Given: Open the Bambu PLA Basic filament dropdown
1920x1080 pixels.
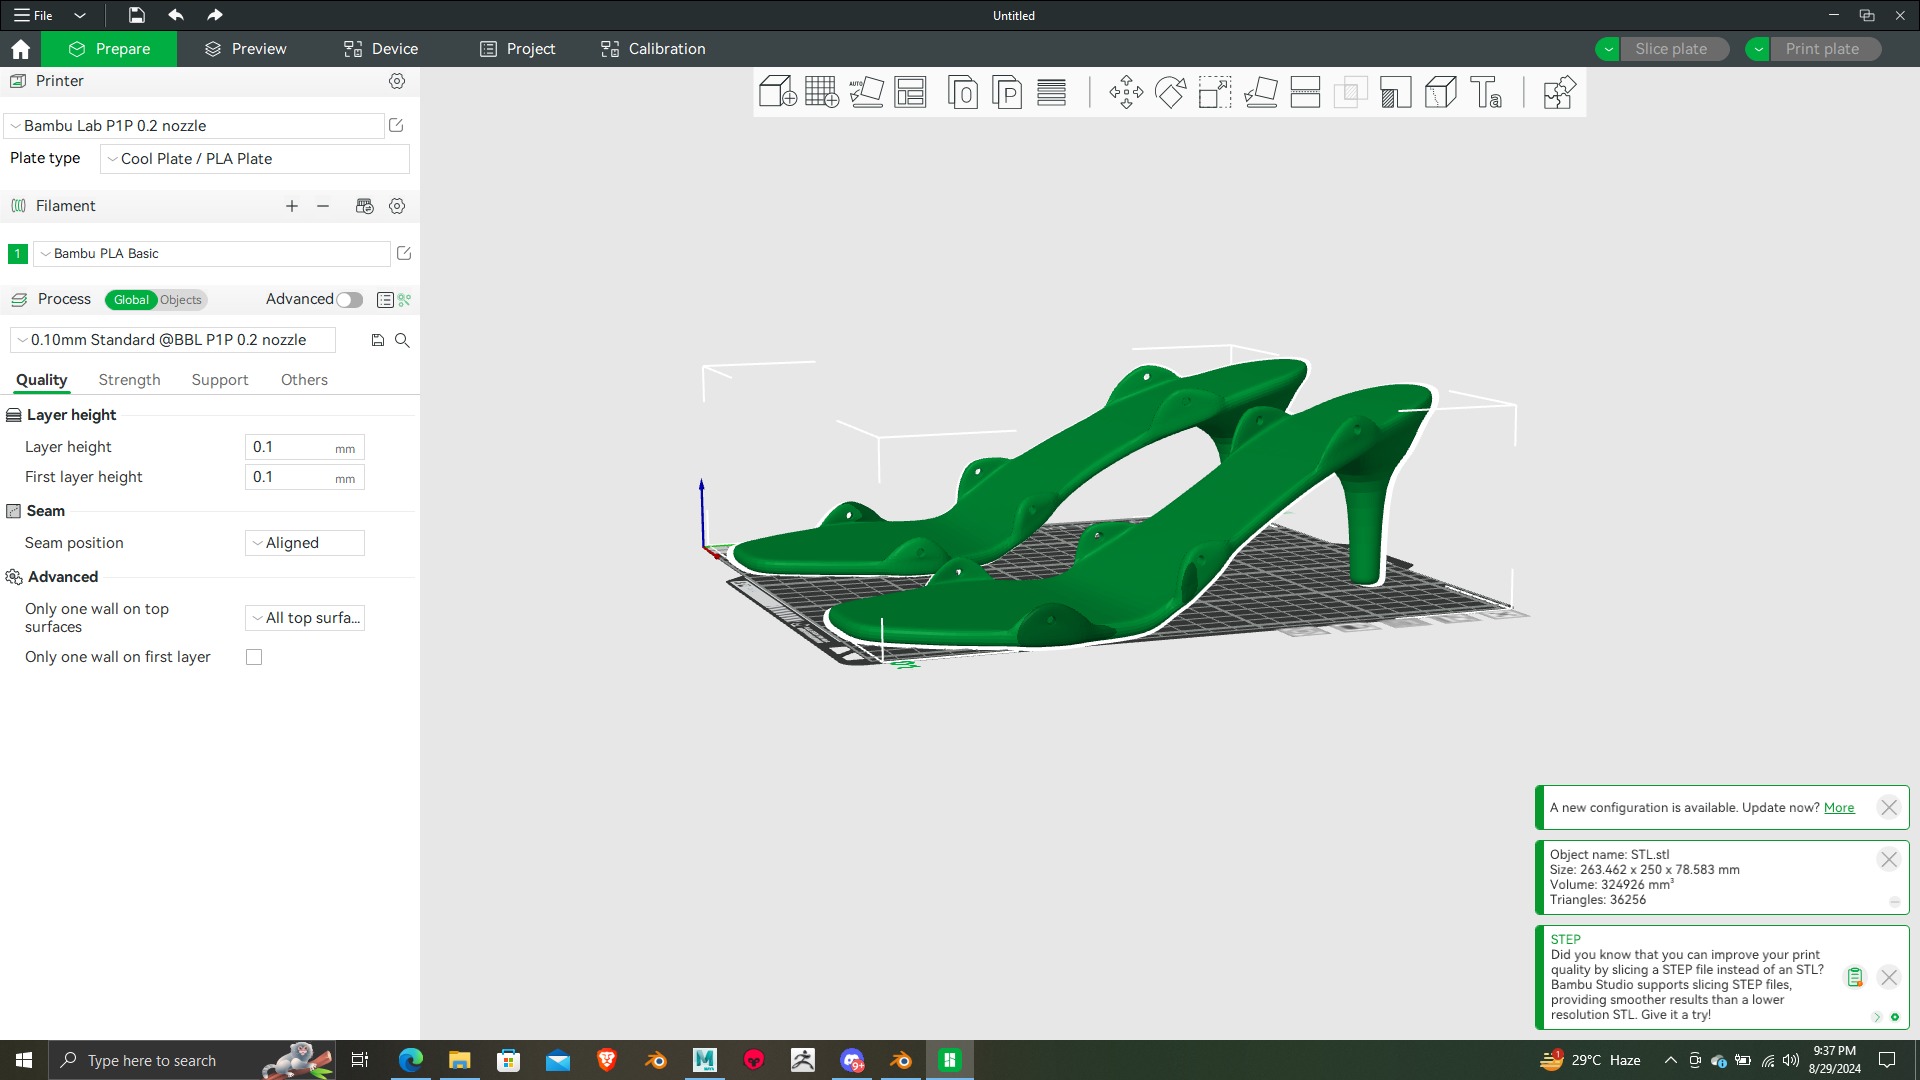Looking at the screenshot, I should click(x=211, y=254).
